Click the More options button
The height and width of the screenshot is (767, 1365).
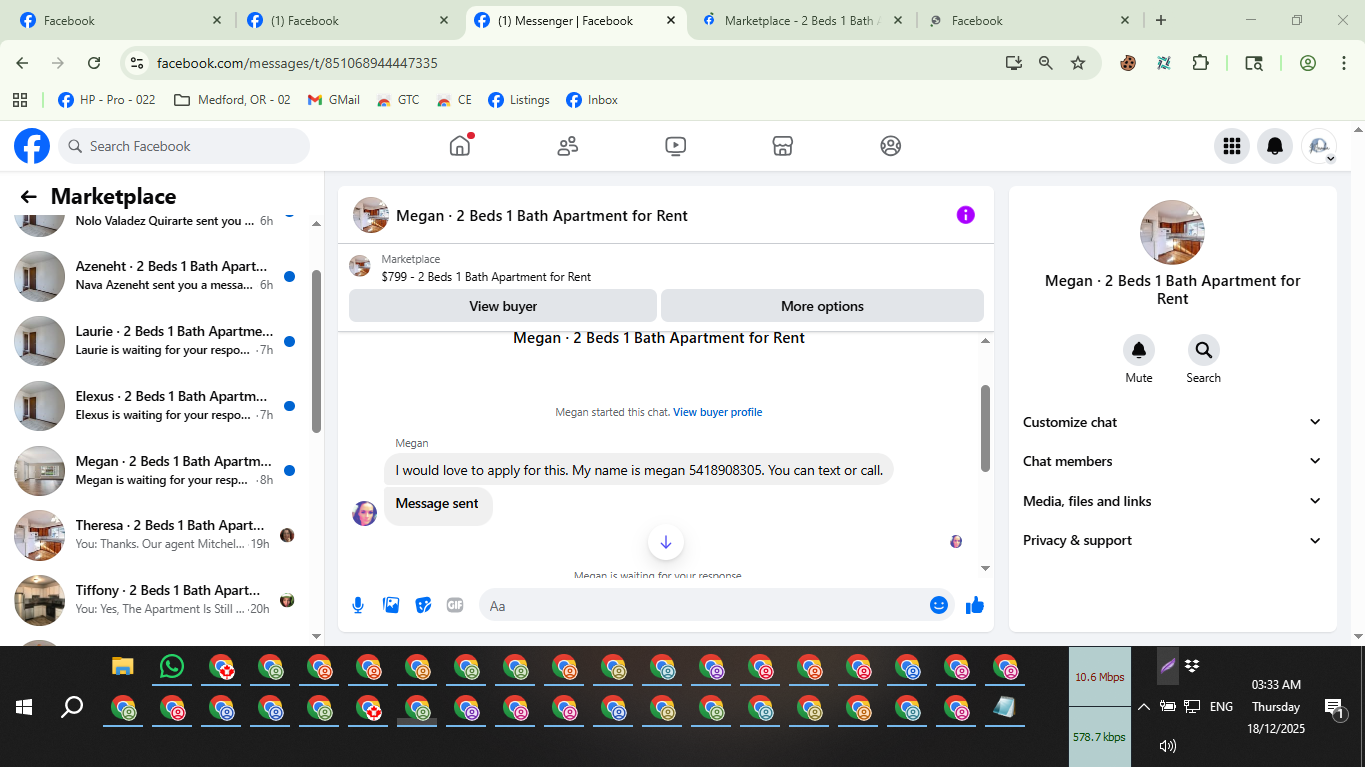click(822, 306)
